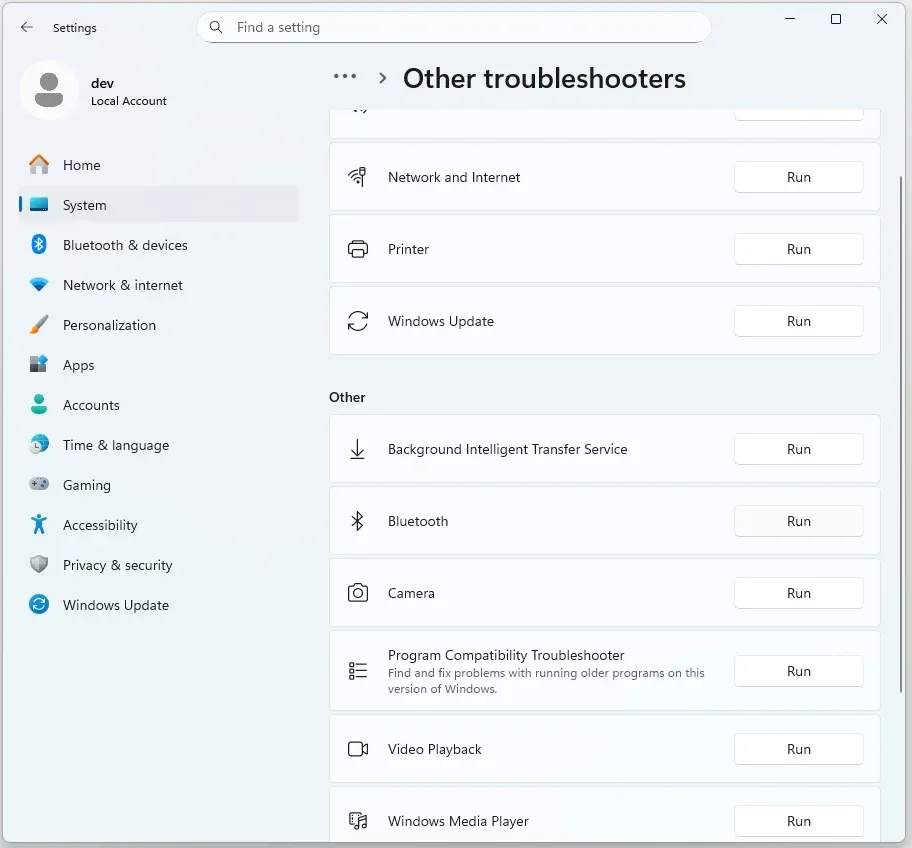The image size is (912, 848).
Task: Expand the breadcrumb ellipsis menu
Action: point(345,76)
